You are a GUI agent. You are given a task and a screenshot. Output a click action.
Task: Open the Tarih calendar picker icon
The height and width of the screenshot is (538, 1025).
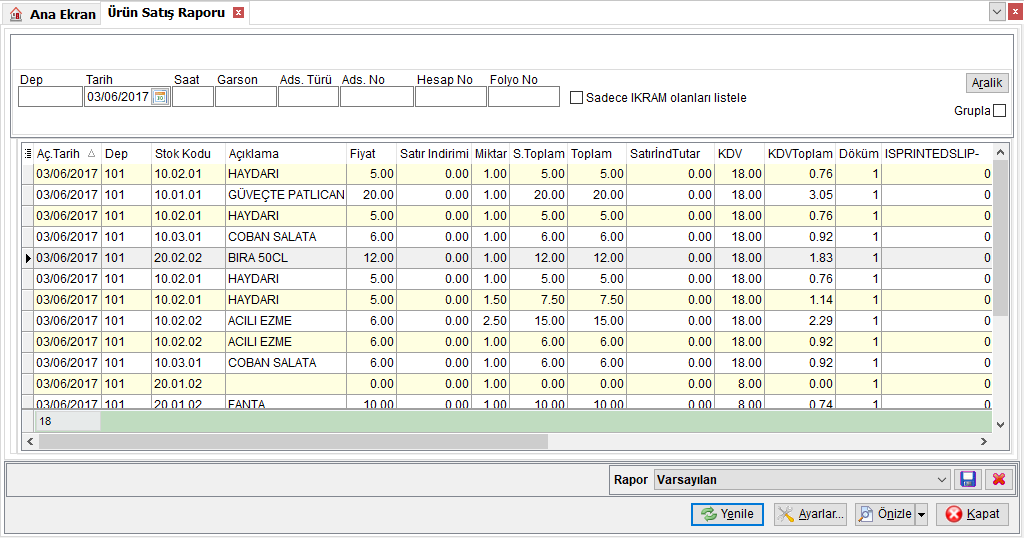(160, 97)
